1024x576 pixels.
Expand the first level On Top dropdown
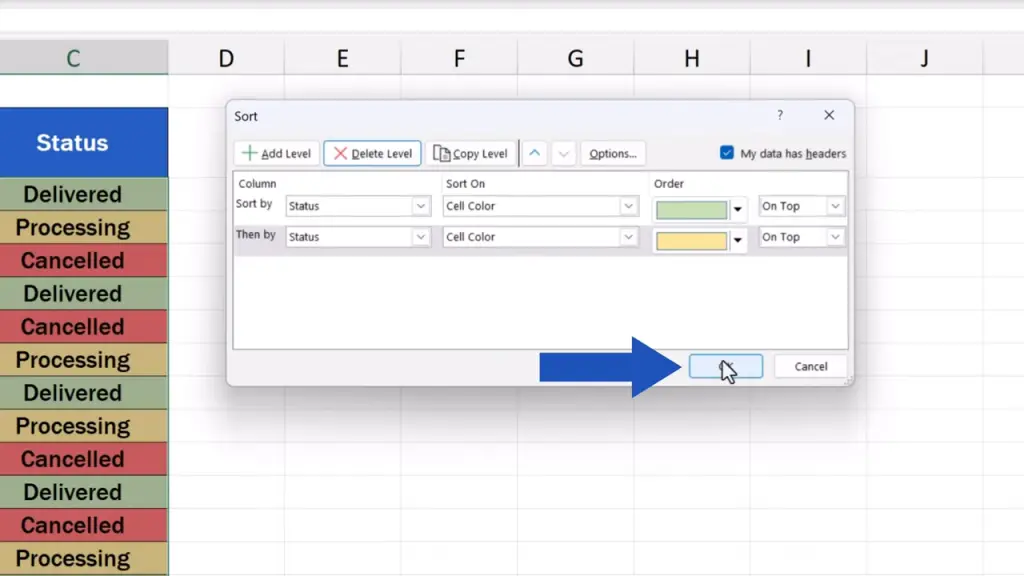835,207
